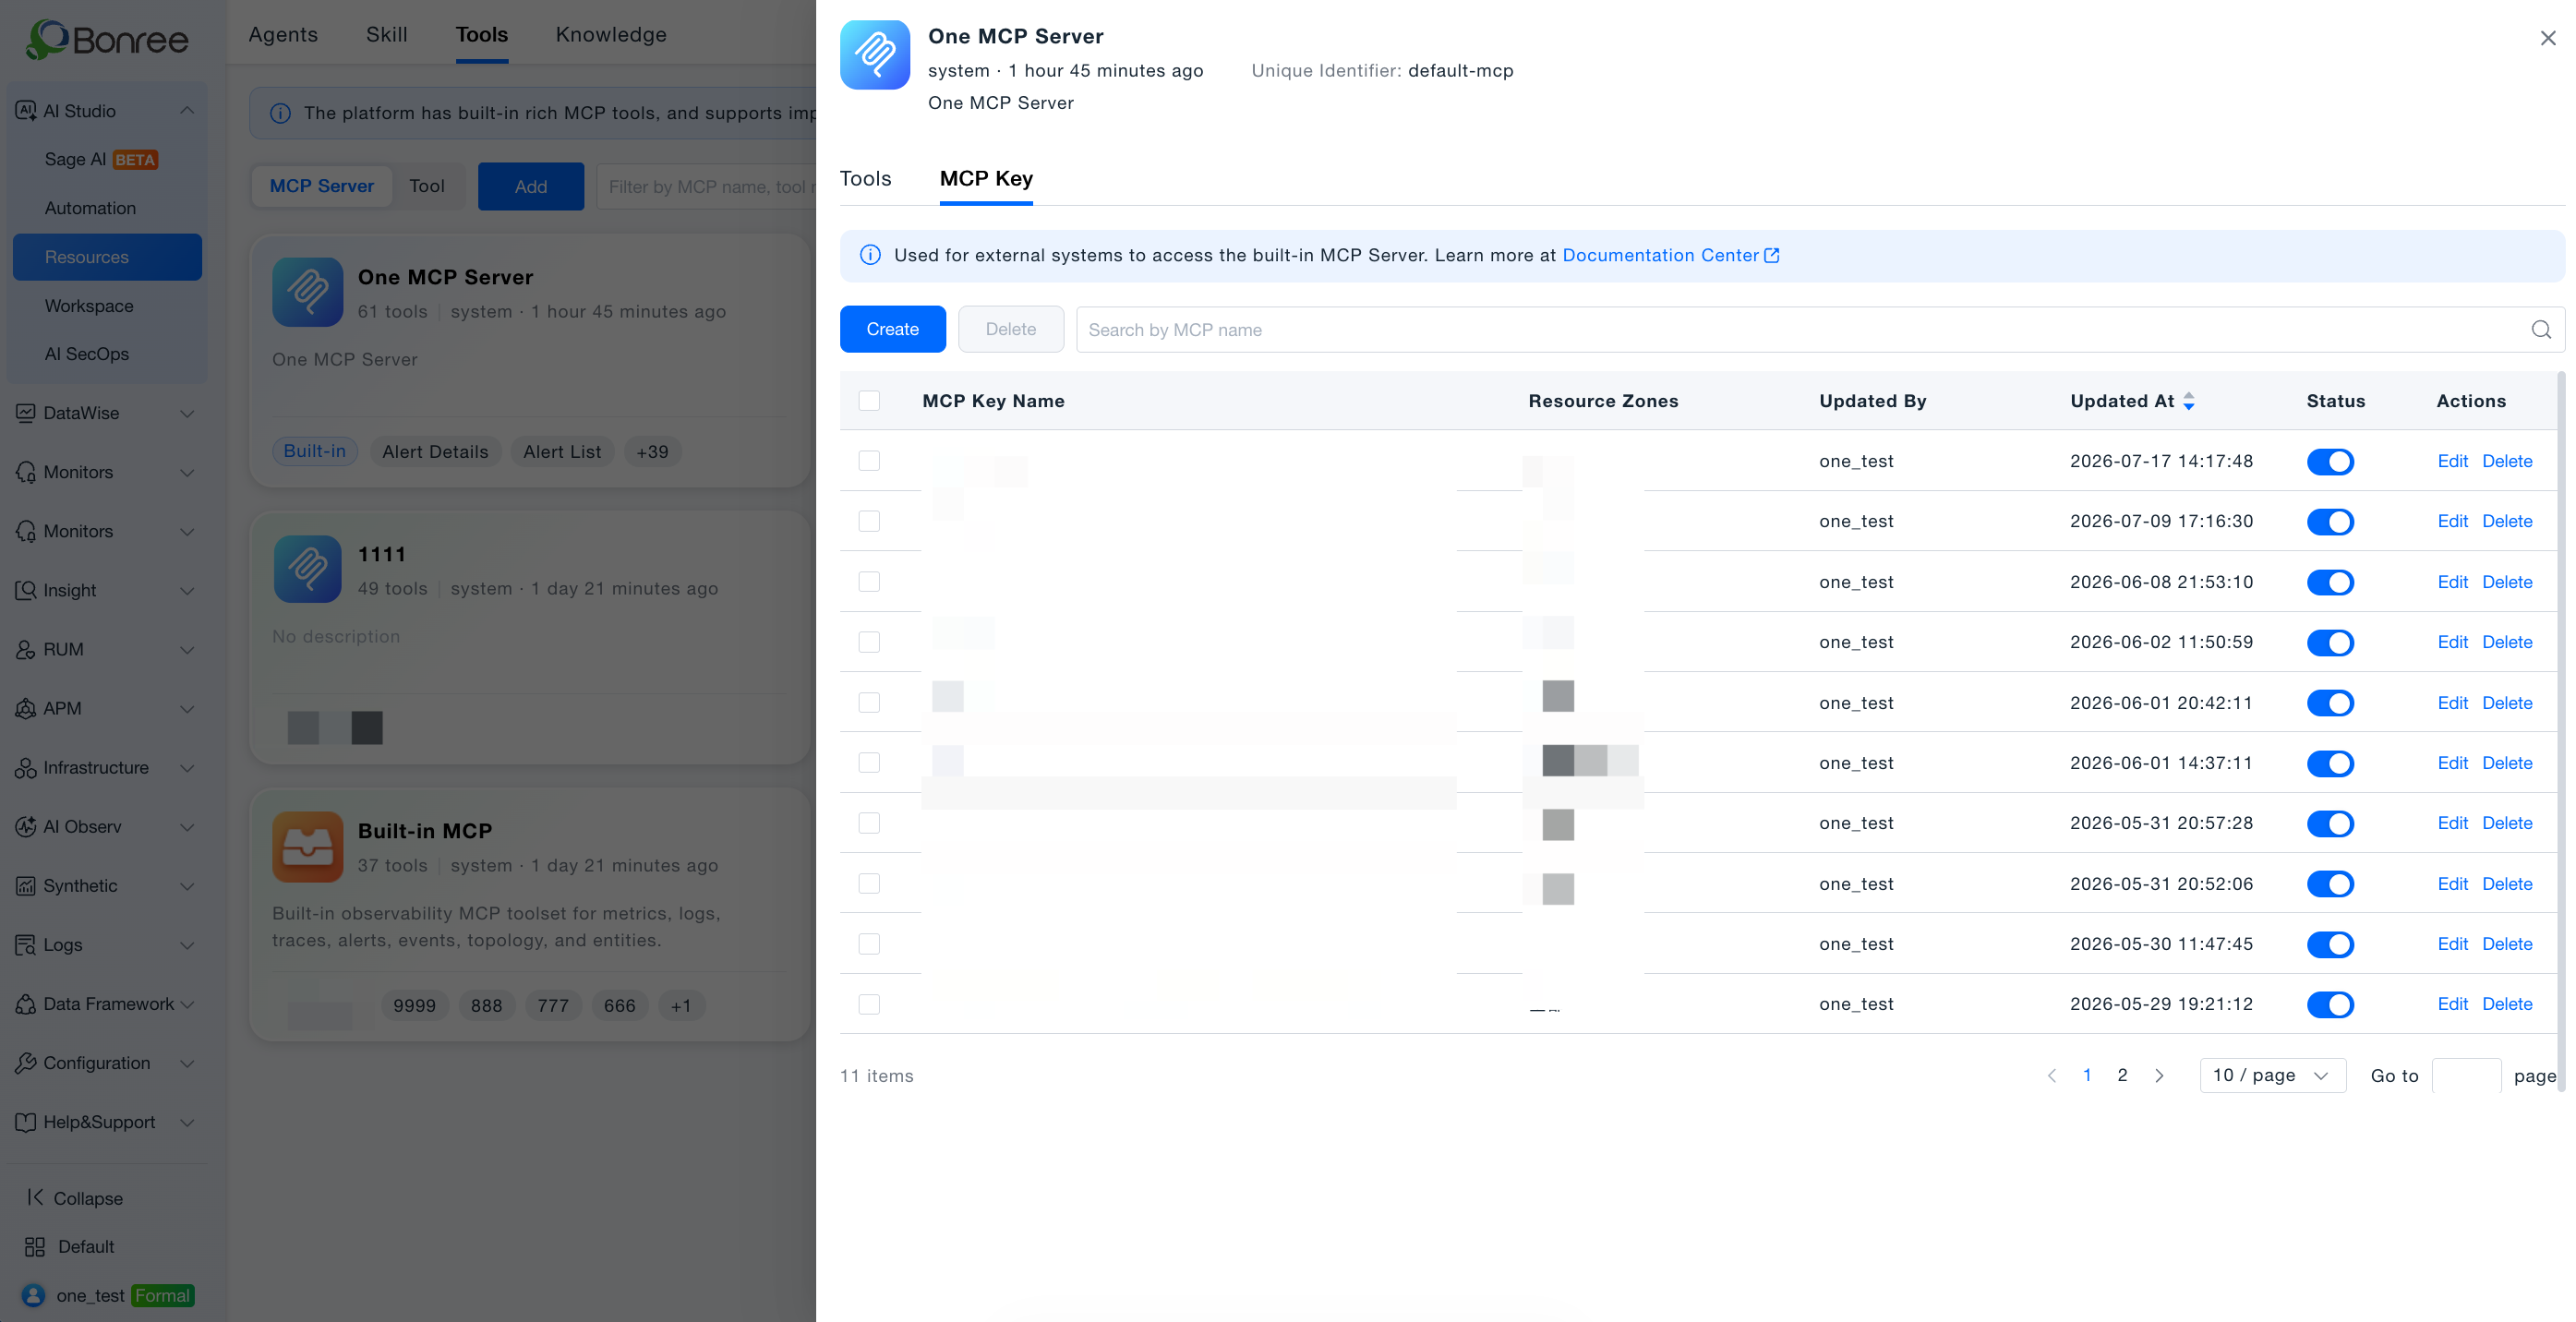Toggle the select-all checkbox in table header
Image resolution: width=2576 pixels, height=1322 pixels.
(869, 401)
